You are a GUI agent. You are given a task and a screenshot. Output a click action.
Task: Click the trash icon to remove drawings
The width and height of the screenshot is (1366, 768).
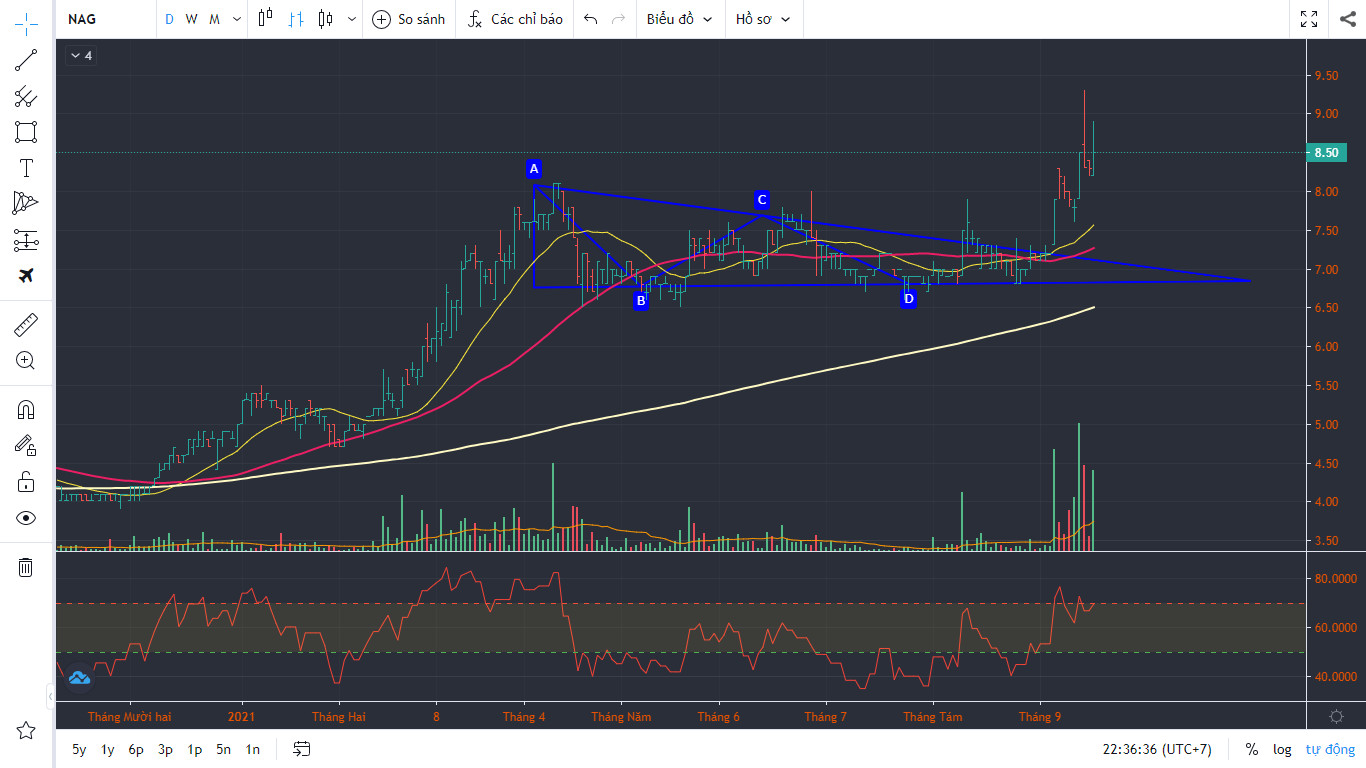pos(26,567)
